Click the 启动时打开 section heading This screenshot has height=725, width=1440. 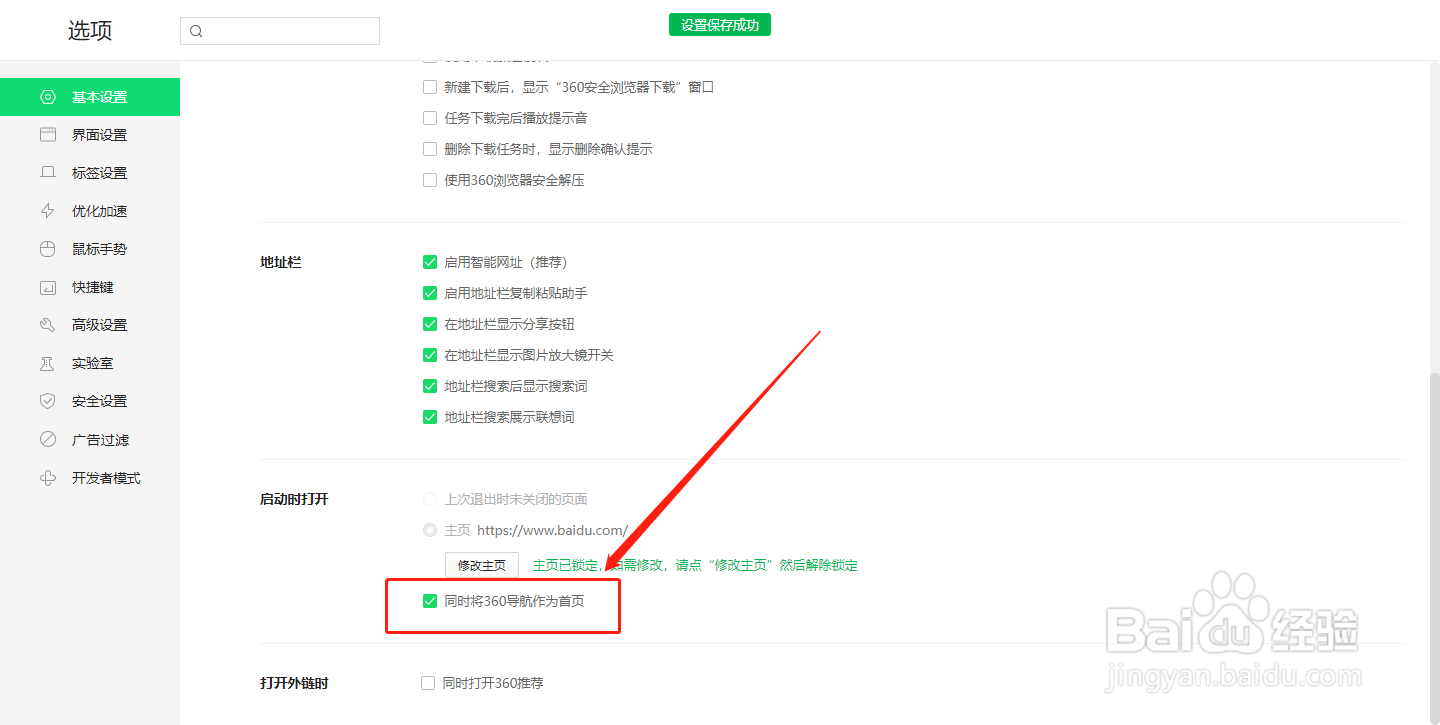(x=294, y=499)
